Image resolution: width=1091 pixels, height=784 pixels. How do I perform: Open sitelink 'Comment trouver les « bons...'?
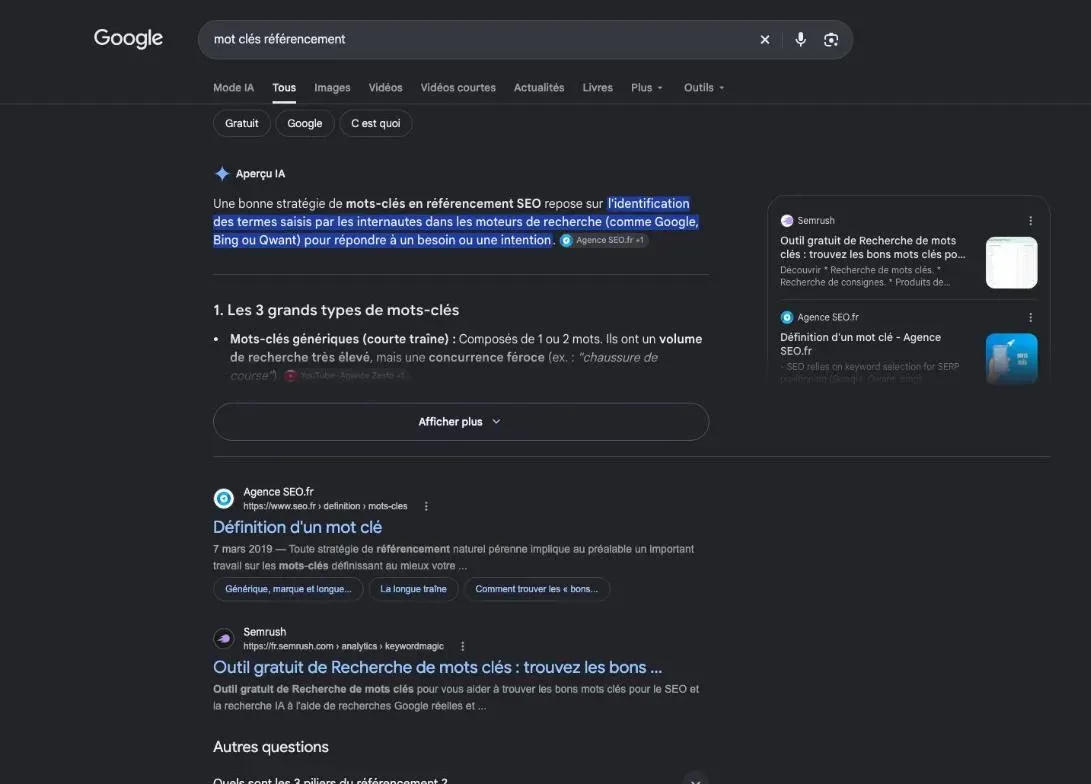click(x=536, y=589)
